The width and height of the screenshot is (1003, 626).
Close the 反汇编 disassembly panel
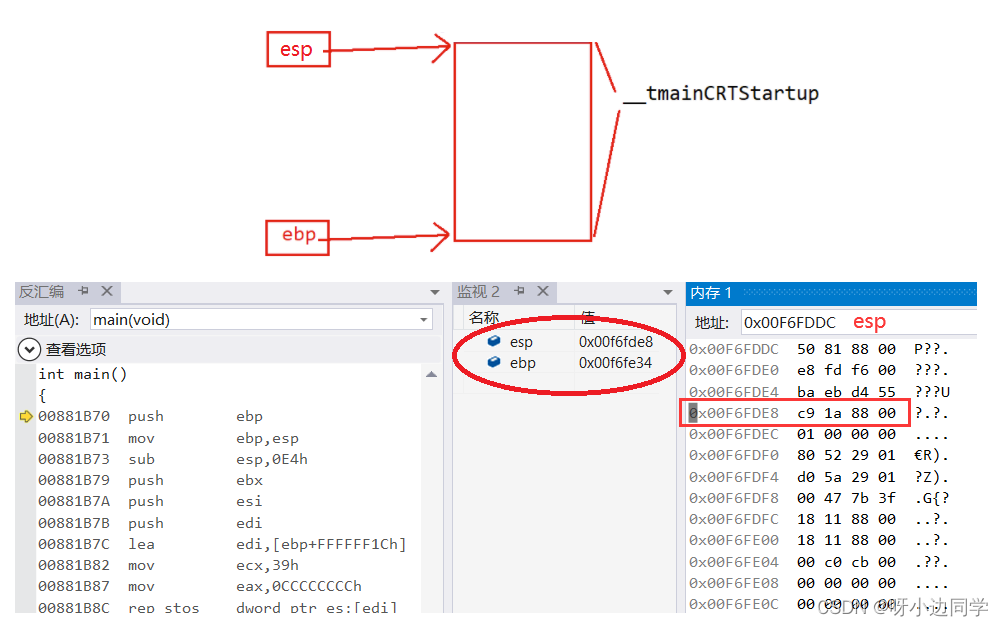pyautogui.click(x=107, y=291)
